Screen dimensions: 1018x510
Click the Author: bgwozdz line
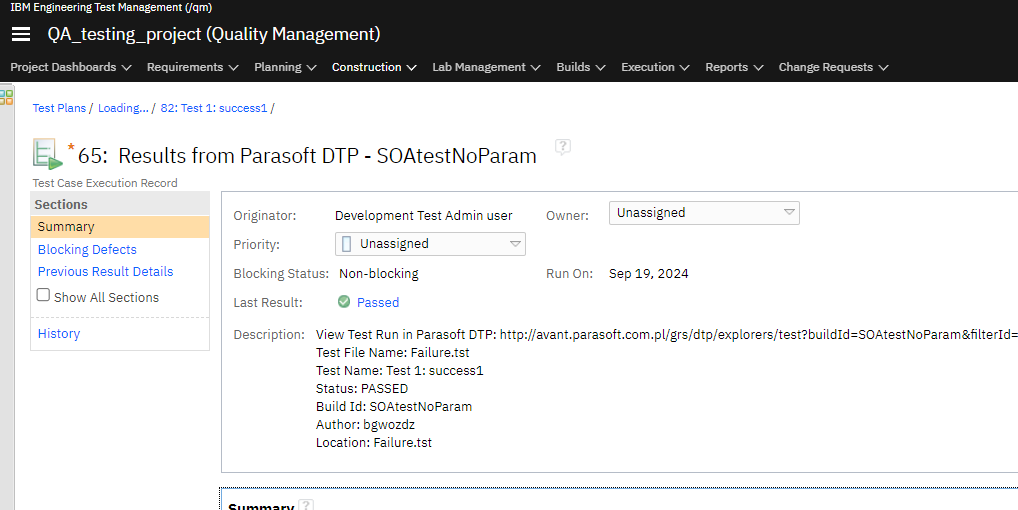pyautogui.click(x=366, y=424)
